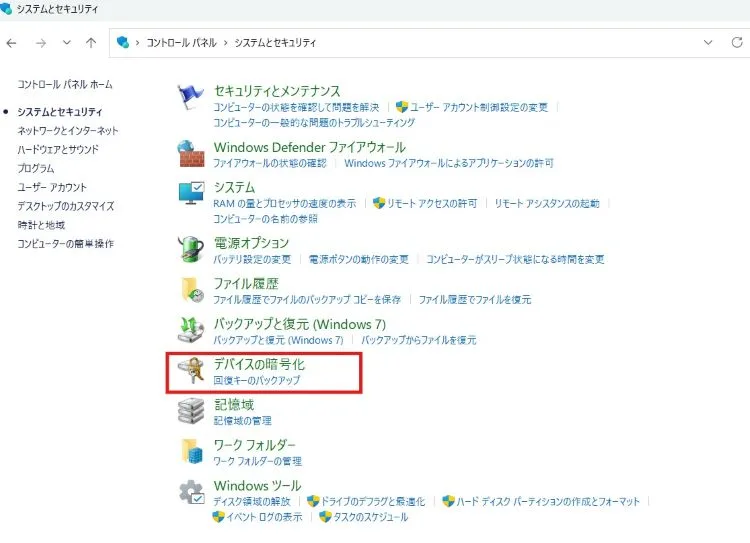Click the Security and Maintenance flag icon
The height and width of the screenshot is (543, 750).
point(190,98)
